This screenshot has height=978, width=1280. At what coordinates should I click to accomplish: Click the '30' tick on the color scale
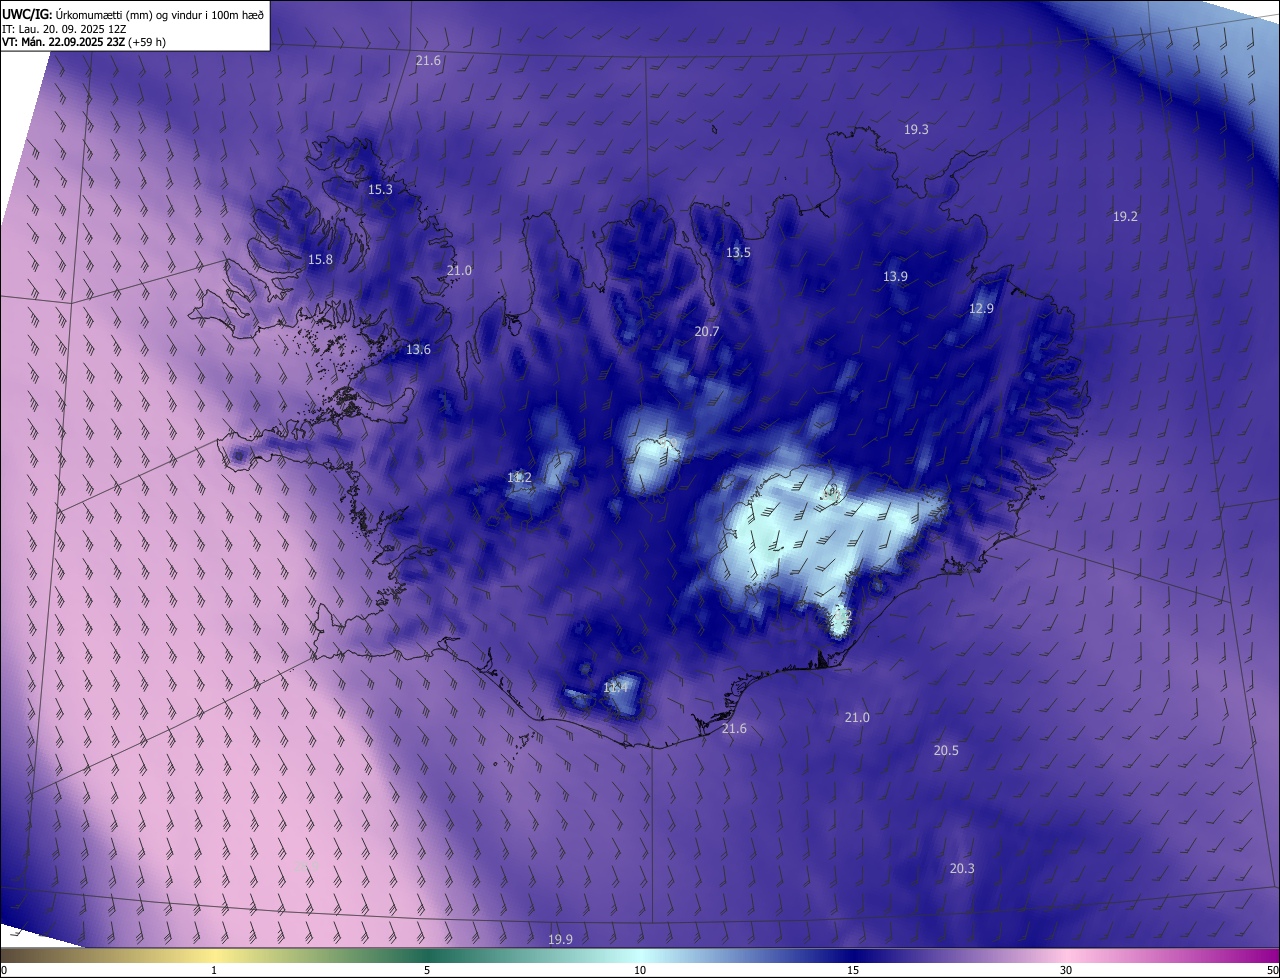point(1066,970)
